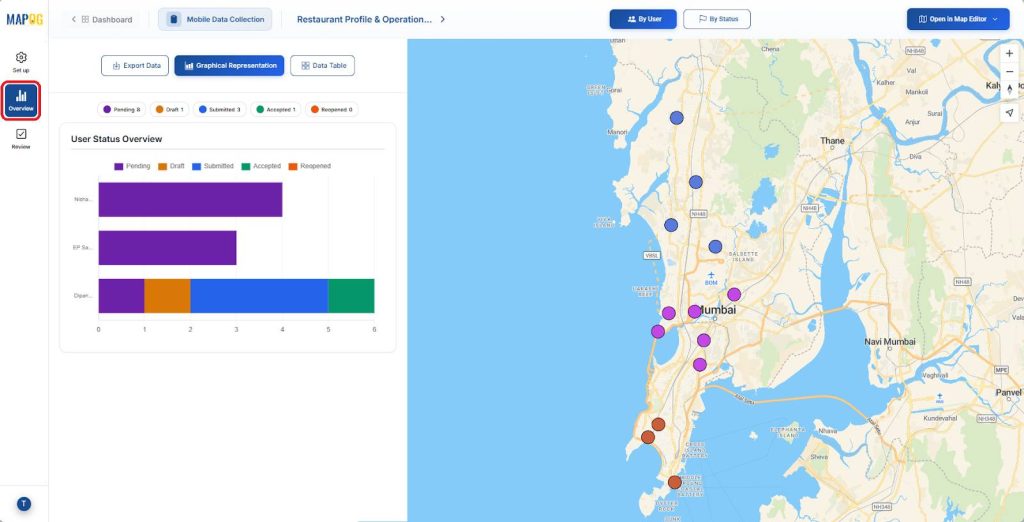Click the User Status Overview heading
Viewport: 1024px width, 522px height.
coord(116,139)
